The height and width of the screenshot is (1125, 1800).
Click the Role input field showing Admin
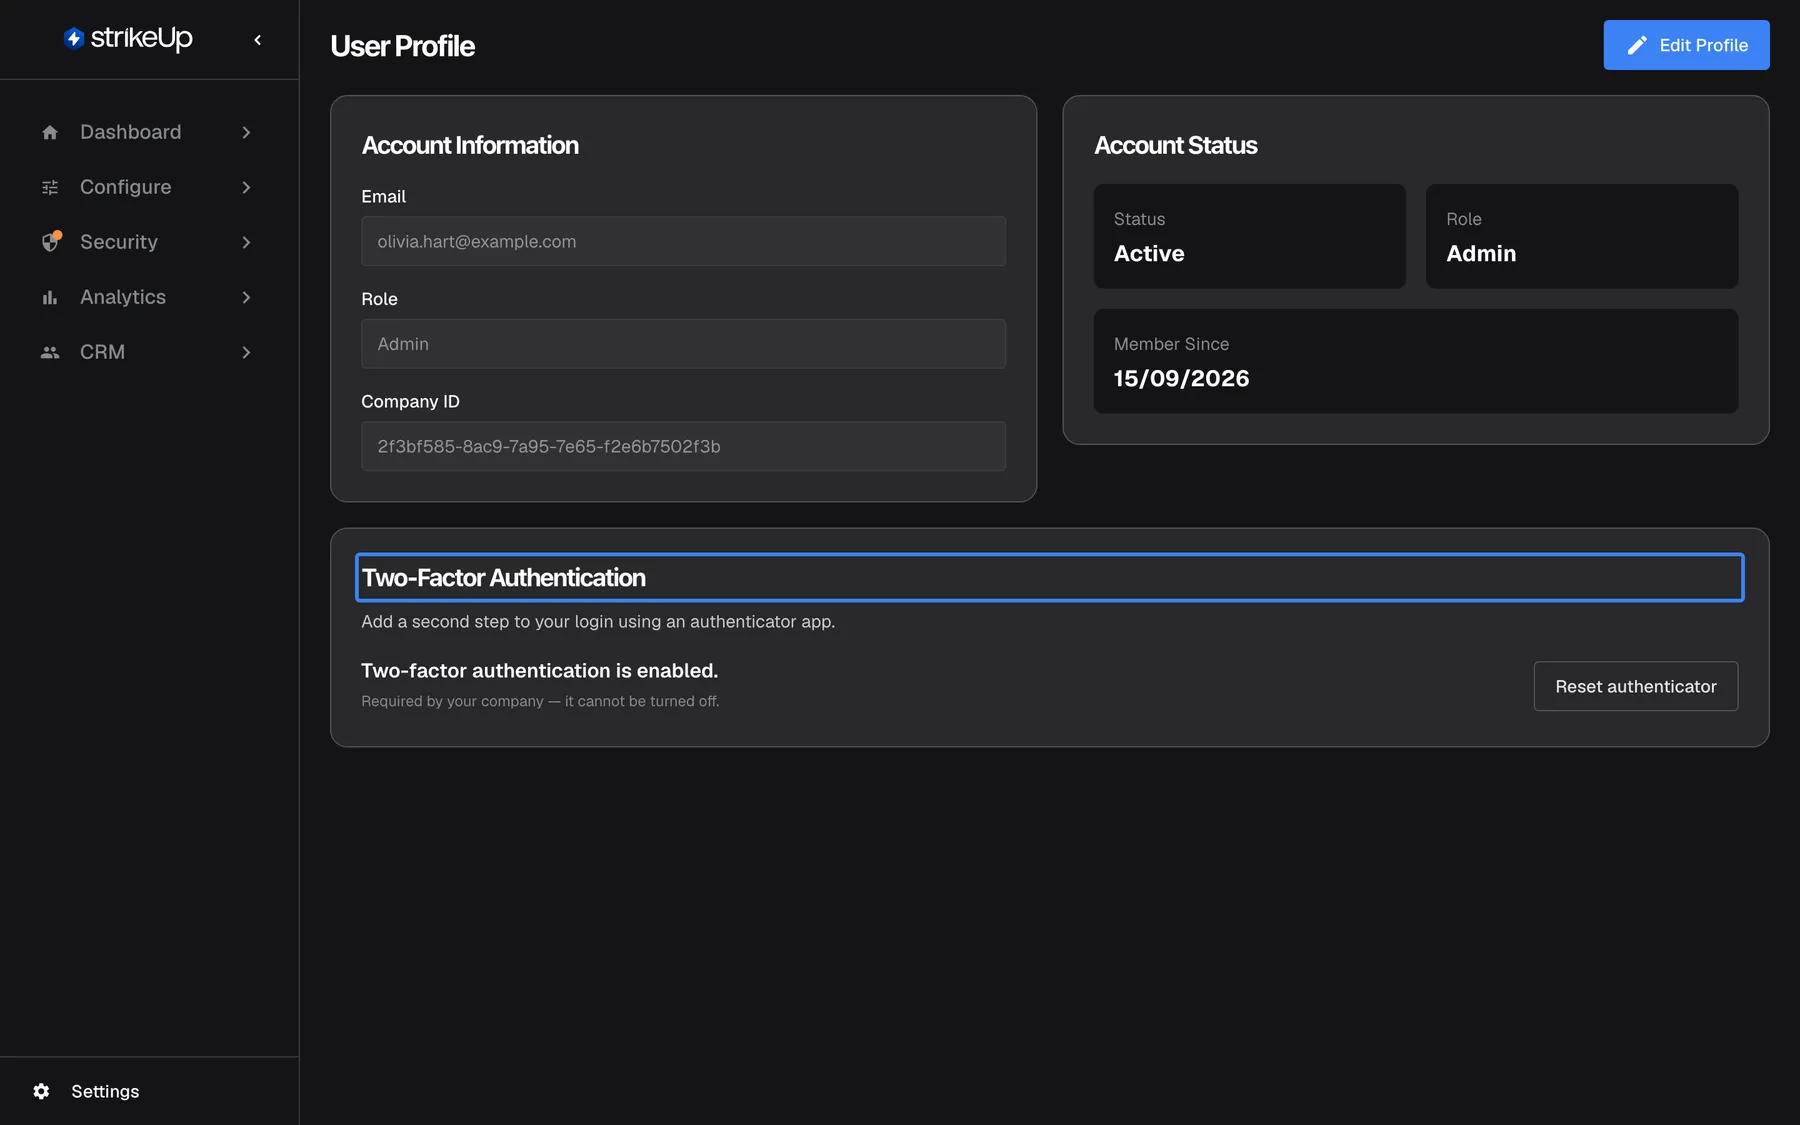point(683,344)
